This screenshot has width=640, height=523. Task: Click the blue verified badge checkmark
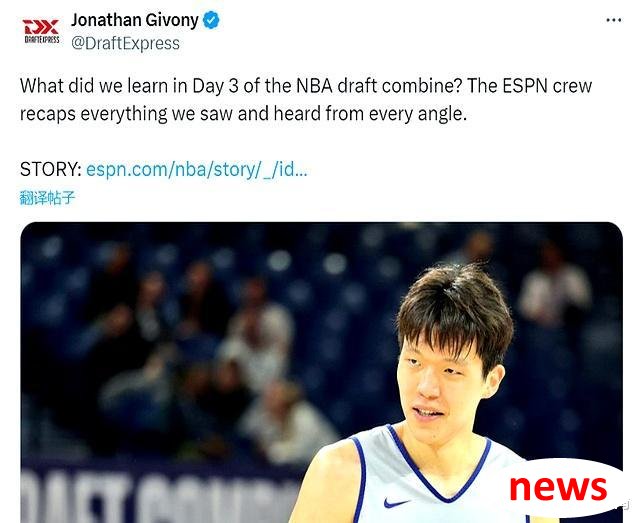coord(211,20)
